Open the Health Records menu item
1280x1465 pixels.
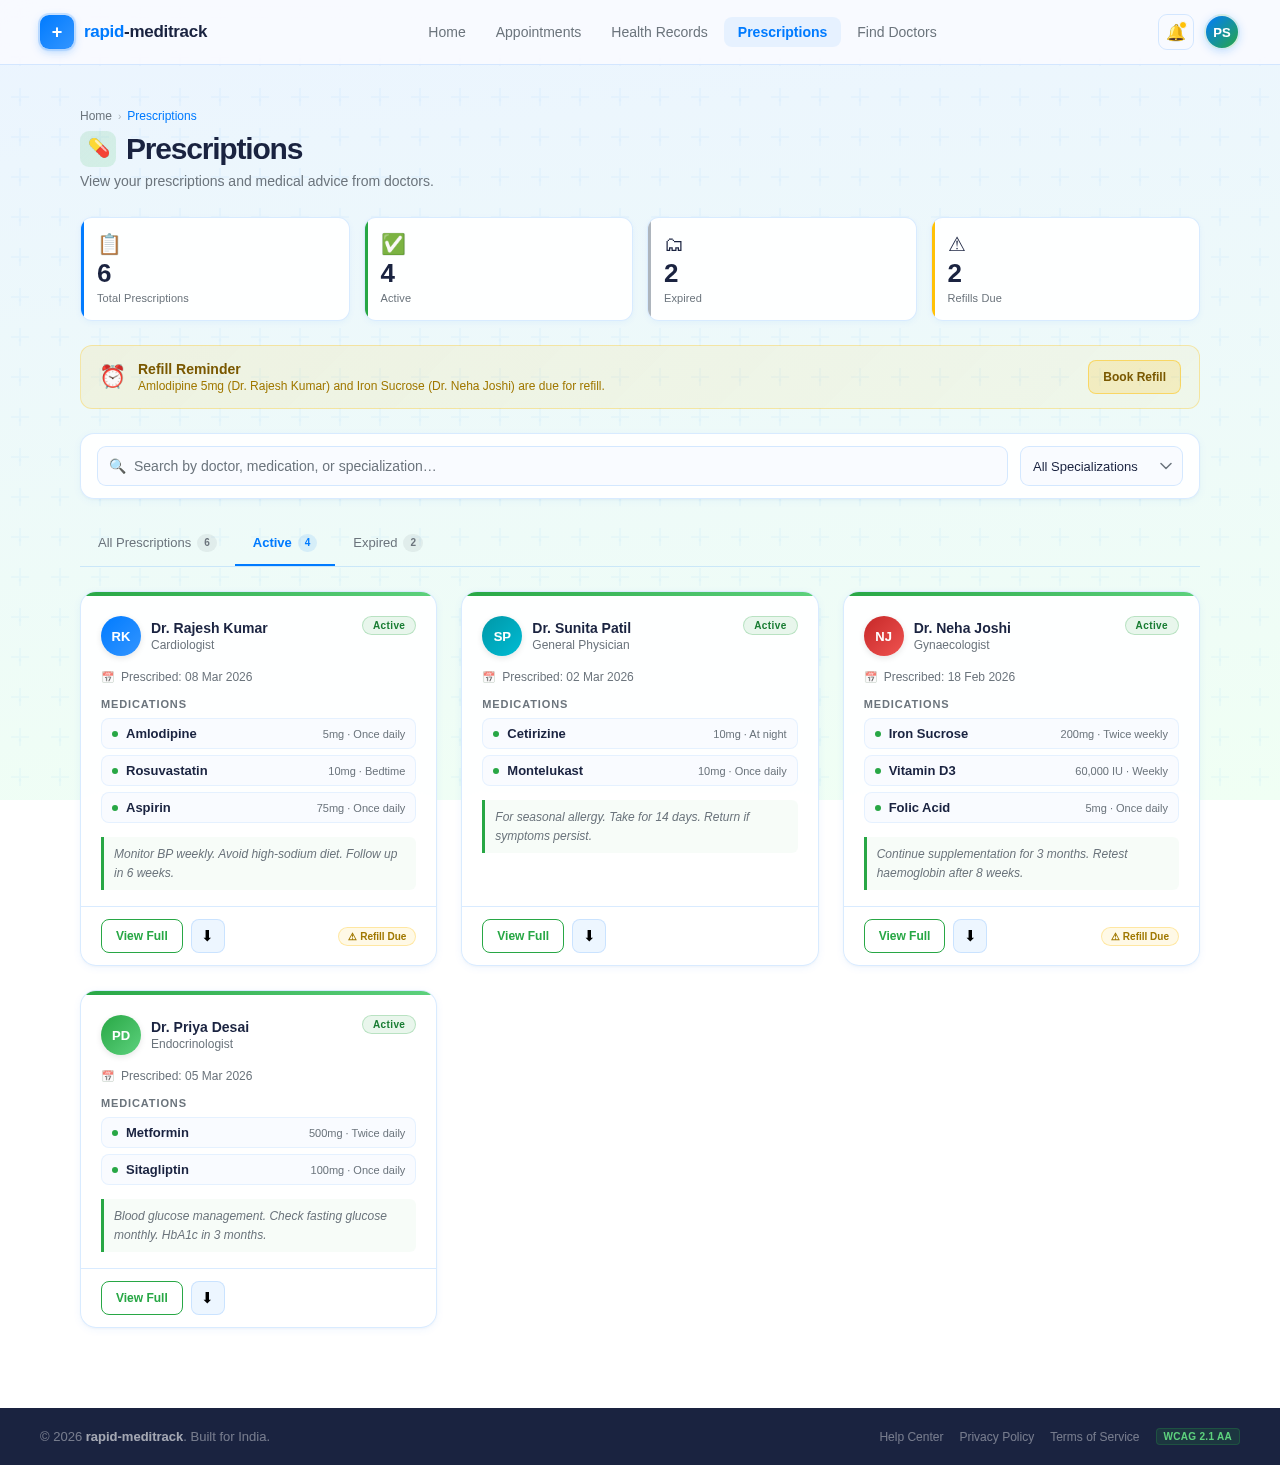[x=659, y=32]
